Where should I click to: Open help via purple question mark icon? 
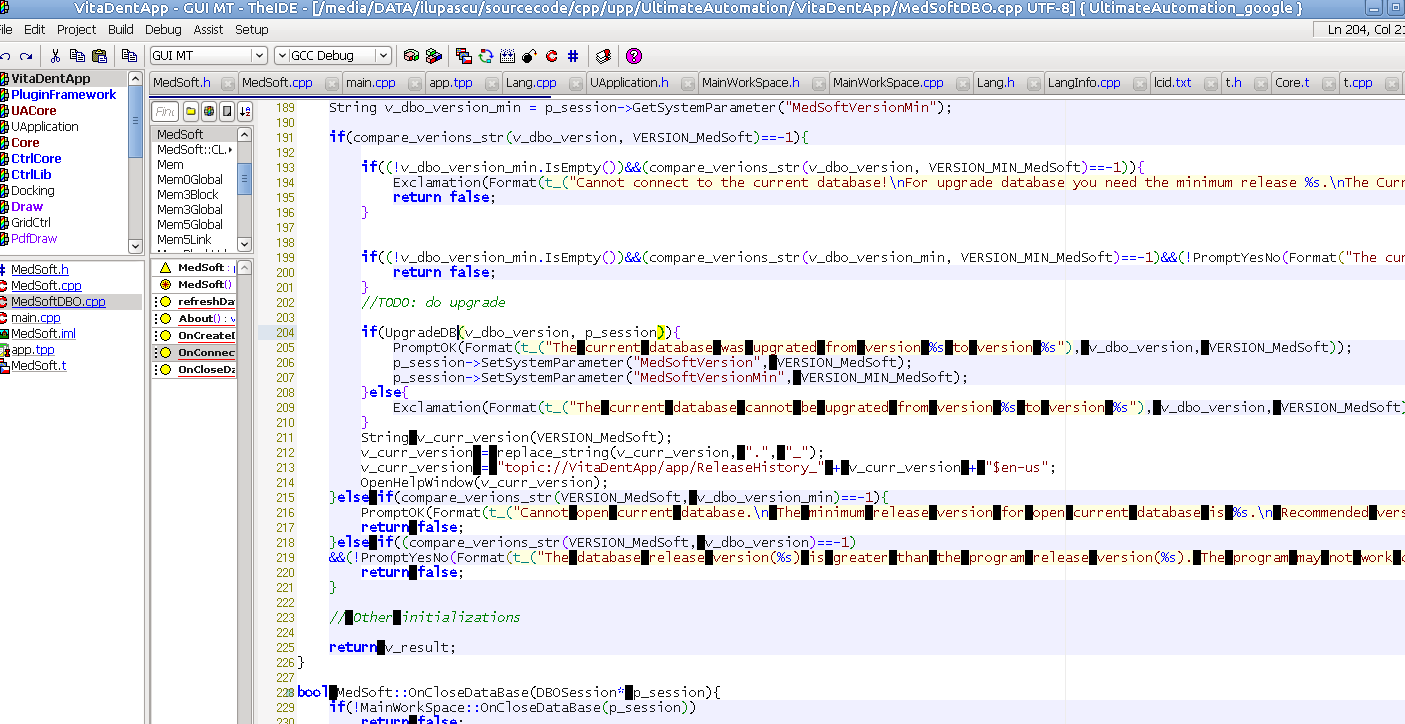click(x=634, y=56)
